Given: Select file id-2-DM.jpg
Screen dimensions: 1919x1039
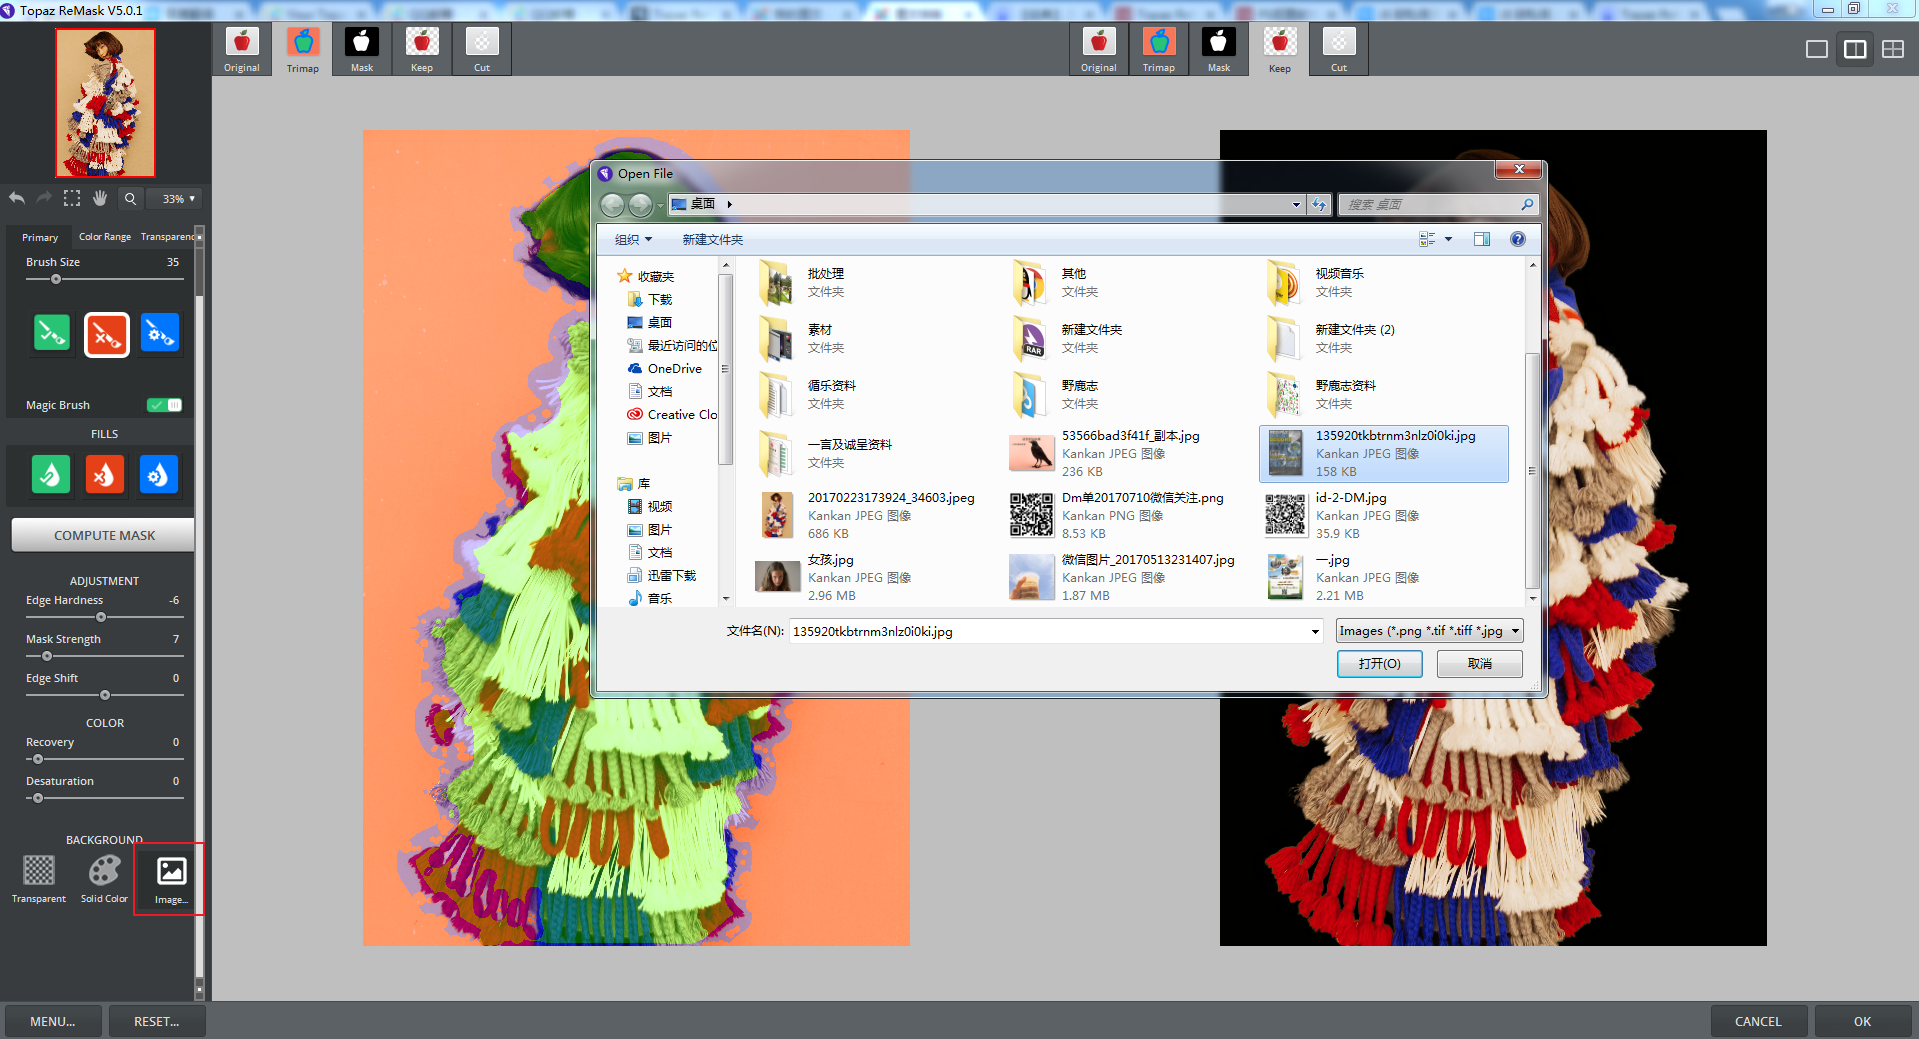Looking at the screenshot, I should coord(1385,515).
